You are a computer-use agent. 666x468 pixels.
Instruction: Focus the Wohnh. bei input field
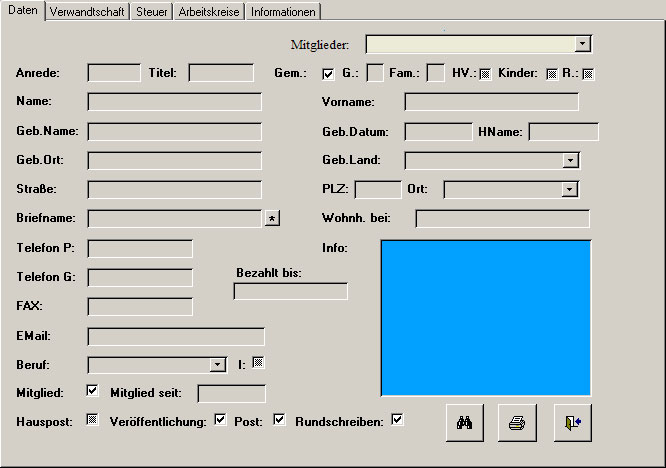pyautogui.click(x=502, y=218)
